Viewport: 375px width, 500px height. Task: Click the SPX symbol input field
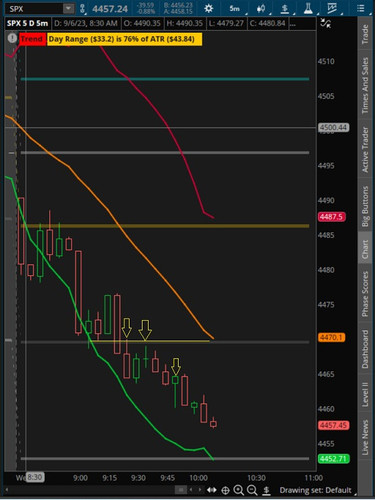[x=34, y=8]
